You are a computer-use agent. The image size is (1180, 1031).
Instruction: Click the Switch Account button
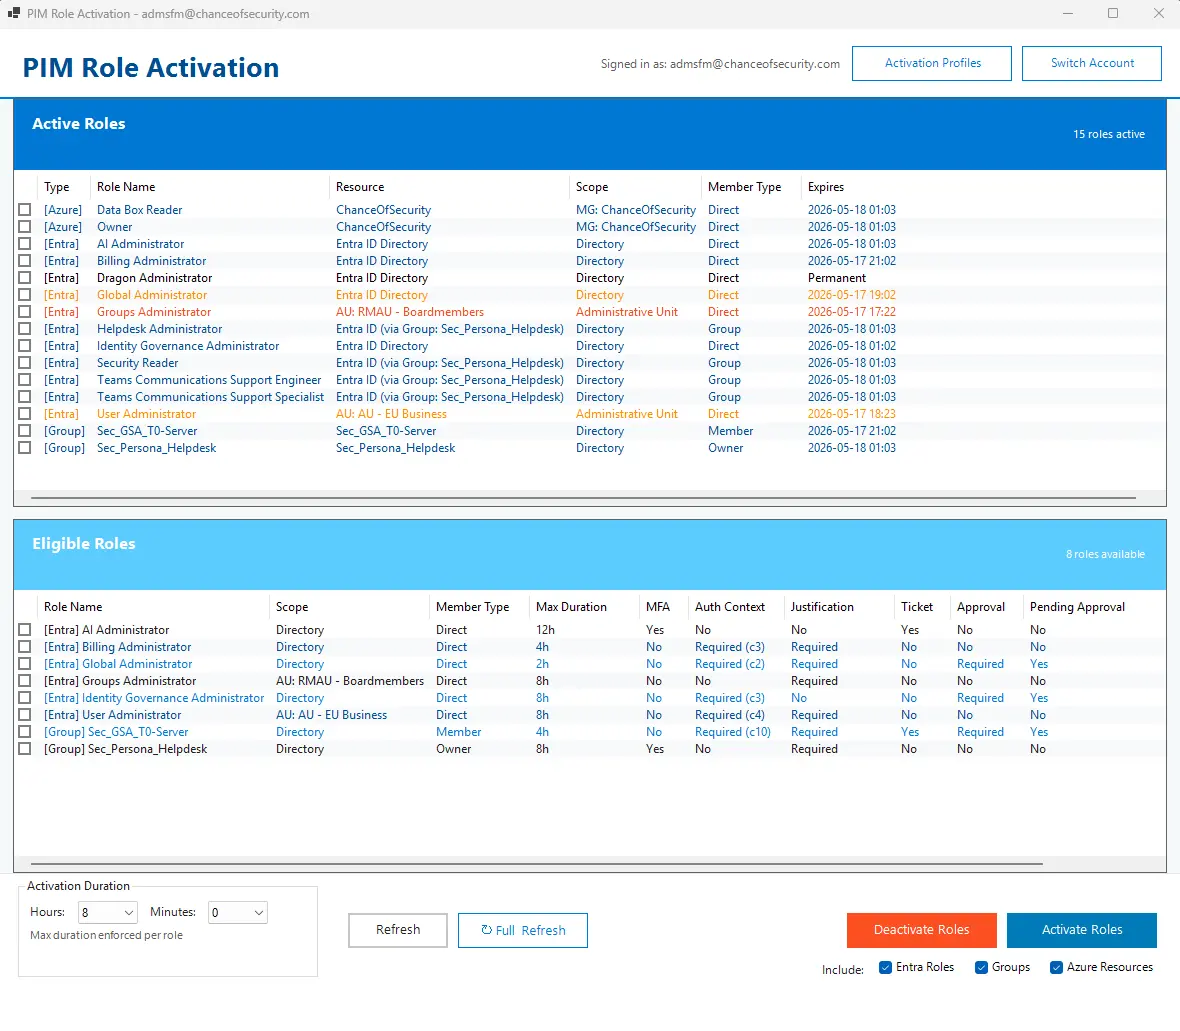[1092, 63]
